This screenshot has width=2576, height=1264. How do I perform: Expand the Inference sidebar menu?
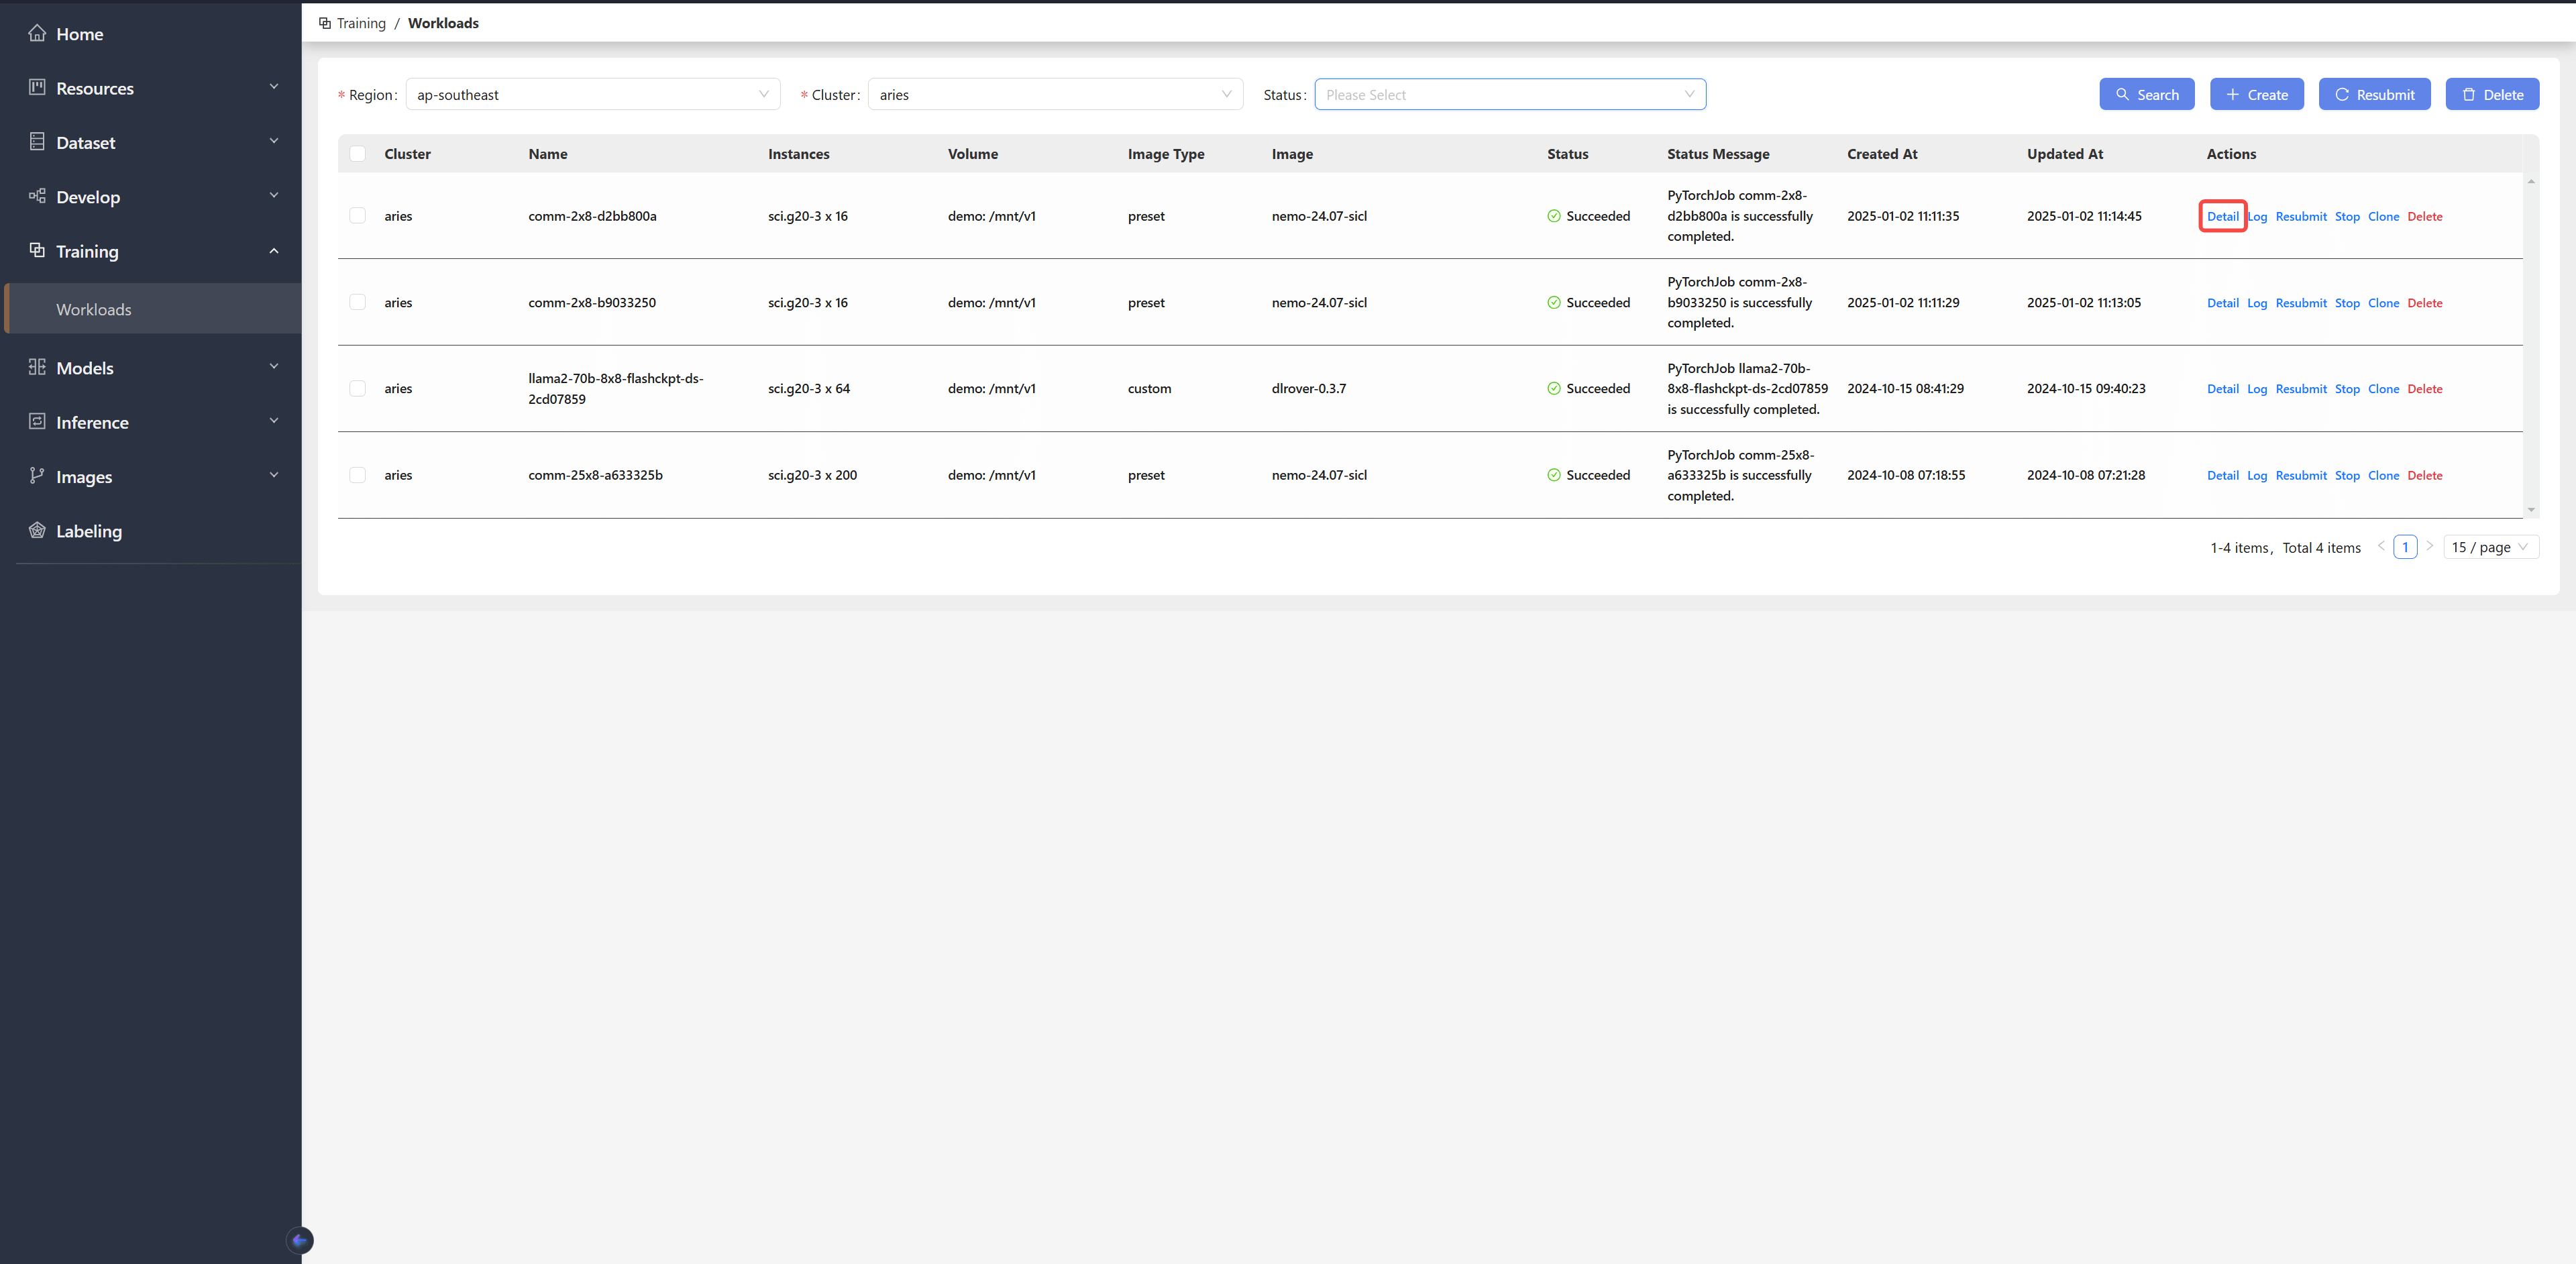[x=152, y=422]
